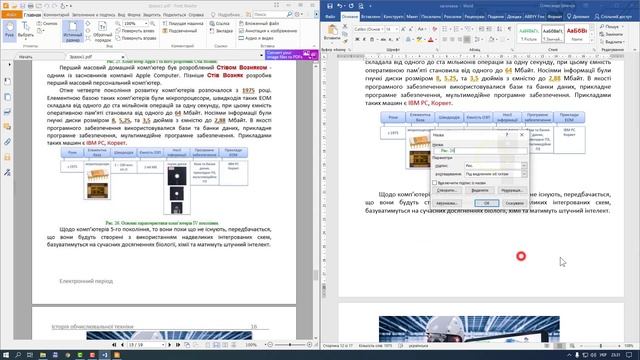Switch to Foxit Start (Начать) document tab

(x=26, y=57)
